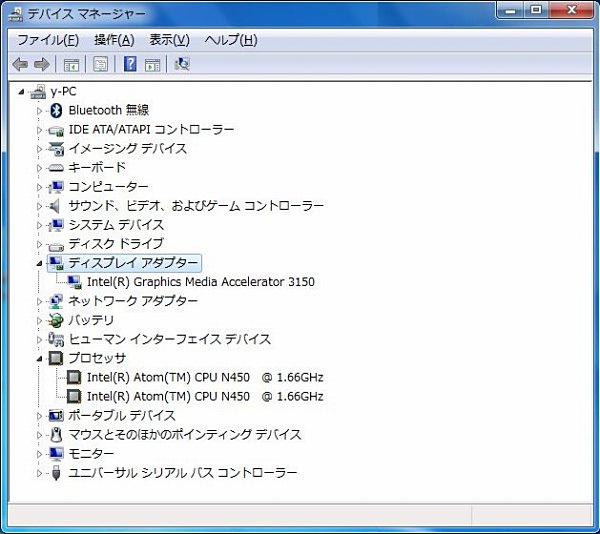Click the バッテリ battery icon
Image resolution: width=600 pixels, height=534 pixels.
point(57,320)
